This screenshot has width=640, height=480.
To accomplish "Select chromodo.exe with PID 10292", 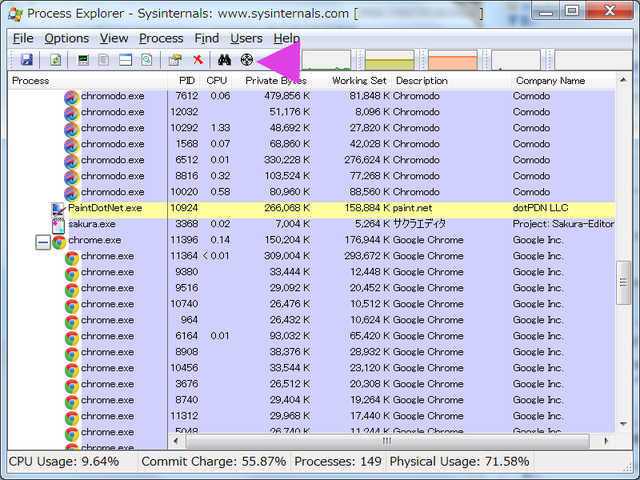I will point(312,128).
